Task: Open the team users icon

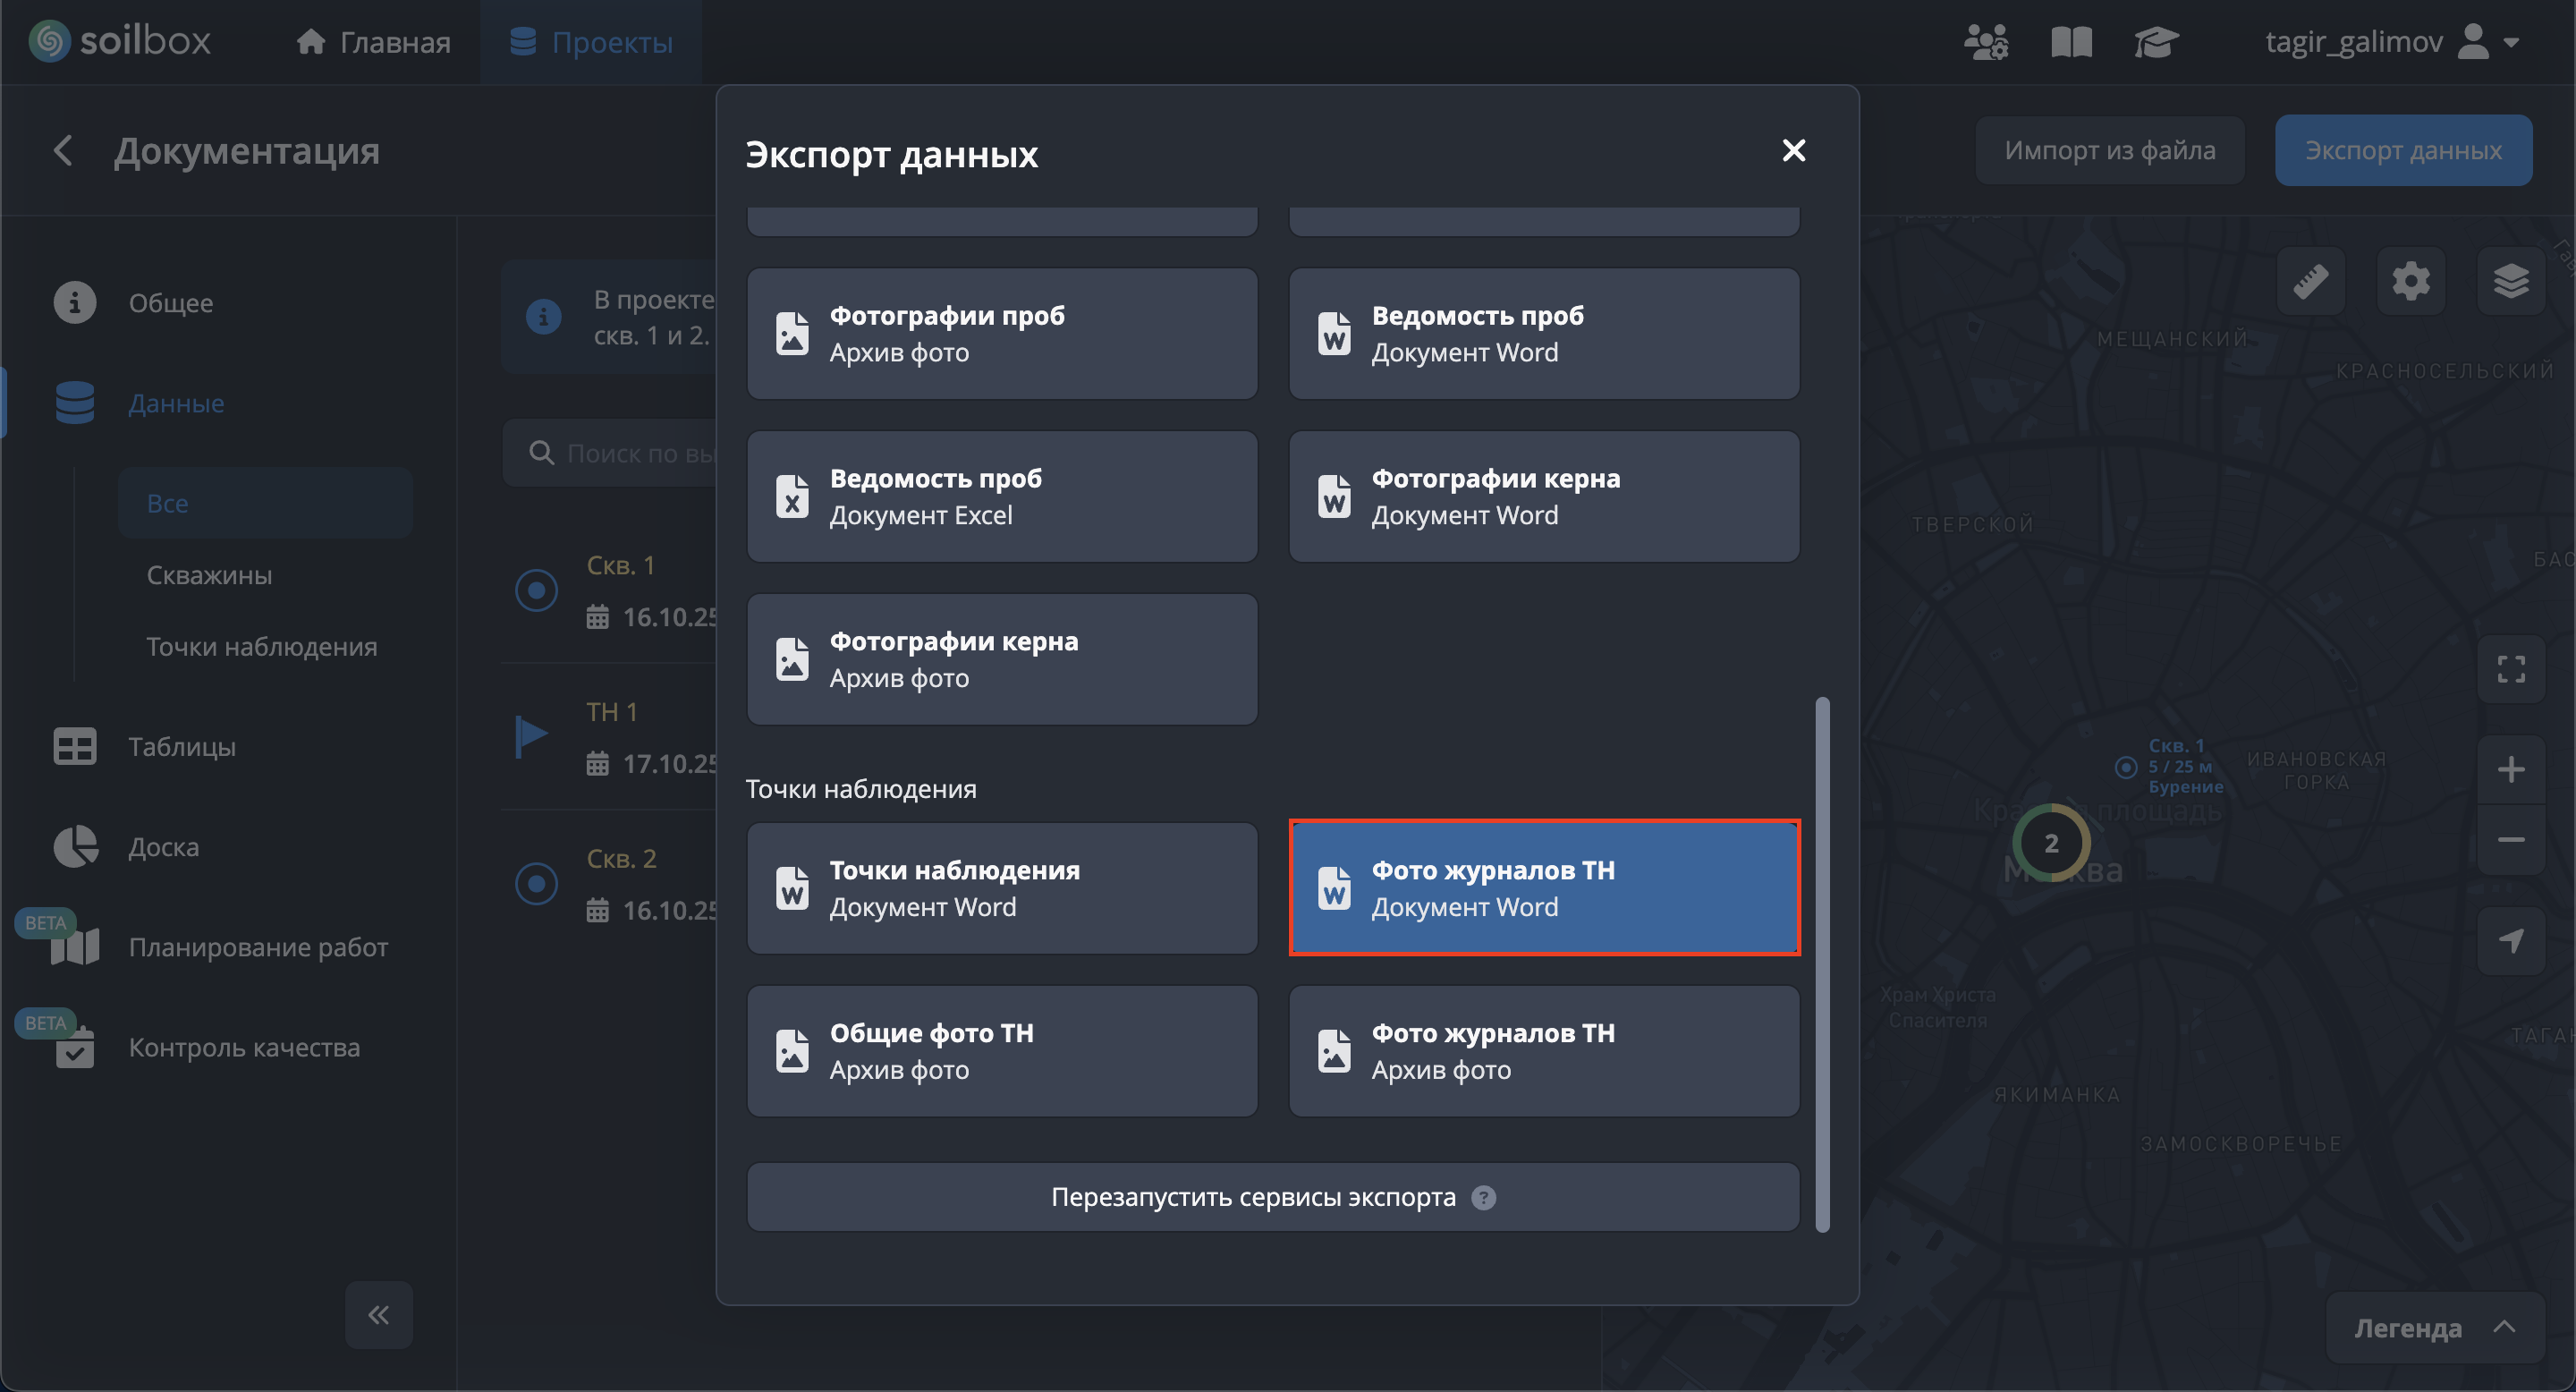Action: click(1985, 42)
